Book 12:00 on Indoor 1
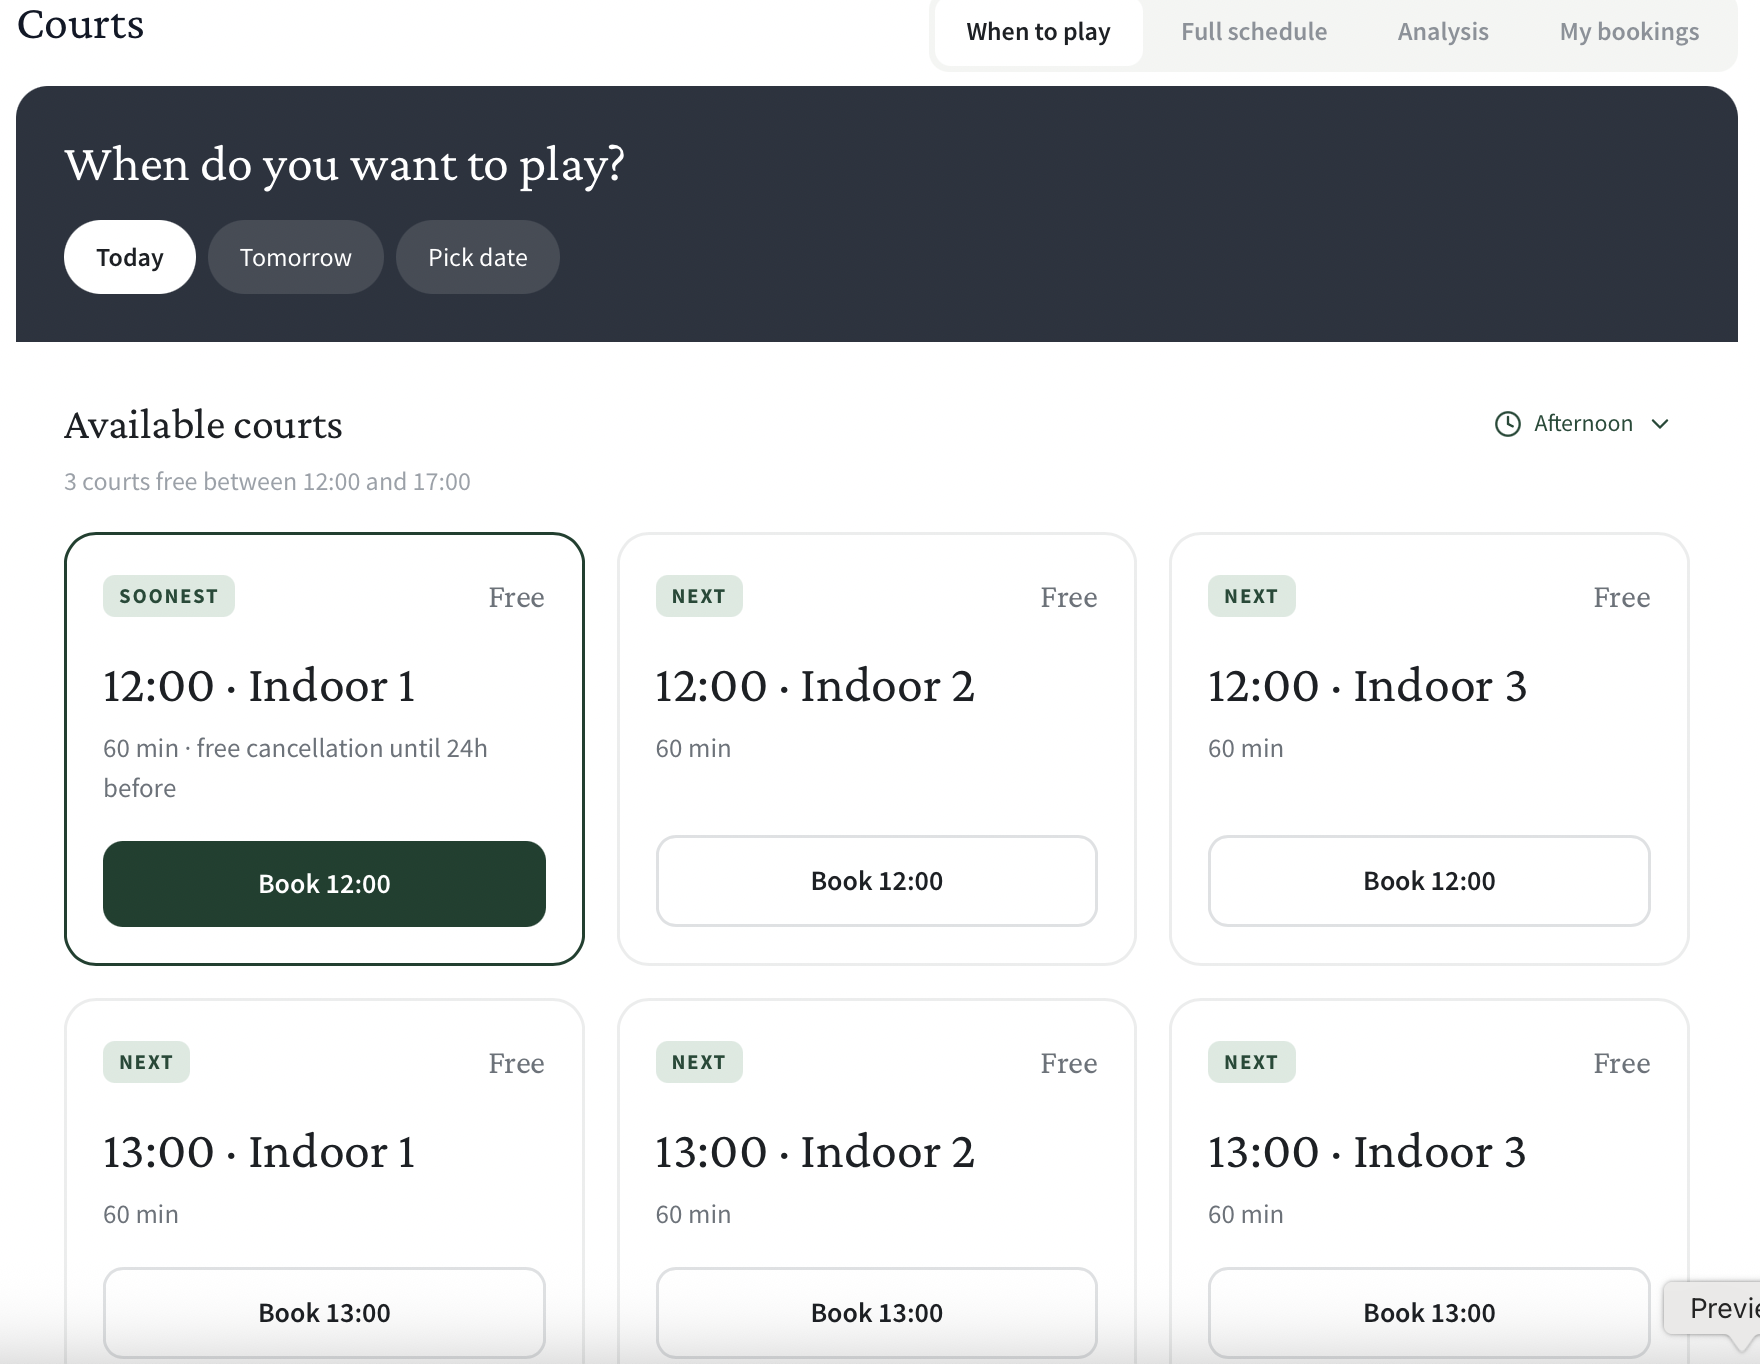The height and width of the screenshot is (1364, 1760). pyautogui.click(x=324, y=884)
